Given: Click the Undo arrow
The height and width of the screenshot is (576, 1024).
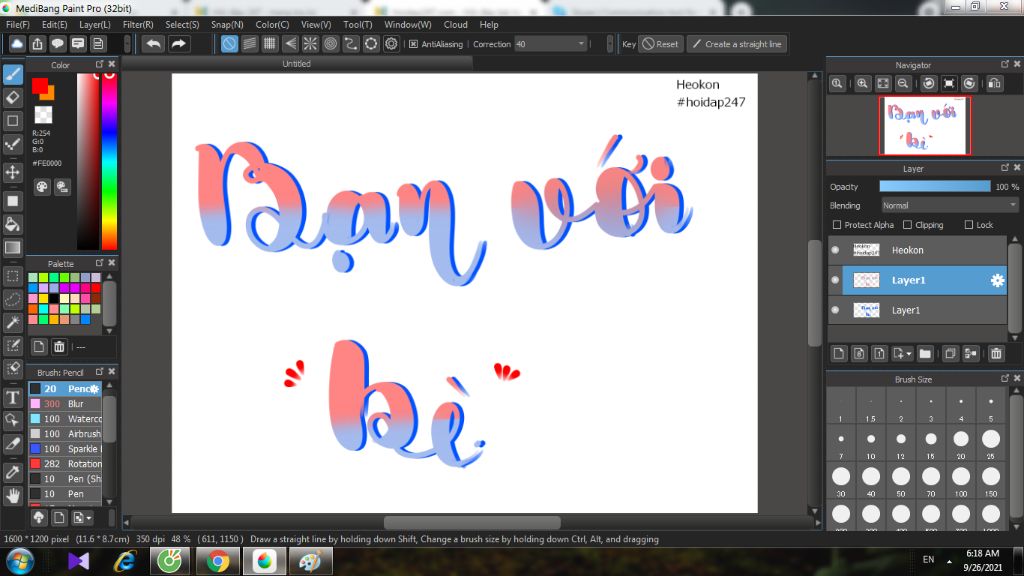Looking at the screenshot, I should pyautogui.click(x=153, y=44).
